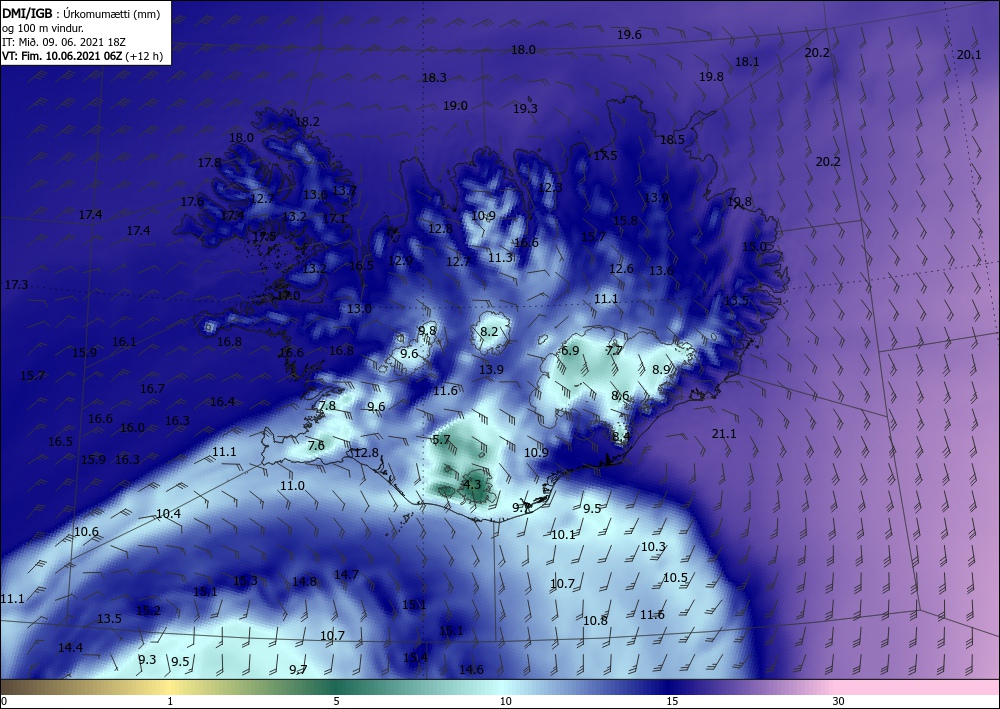Click the map value 10.4
This screenshot has width=1000, height=709.
click(168, 514)
